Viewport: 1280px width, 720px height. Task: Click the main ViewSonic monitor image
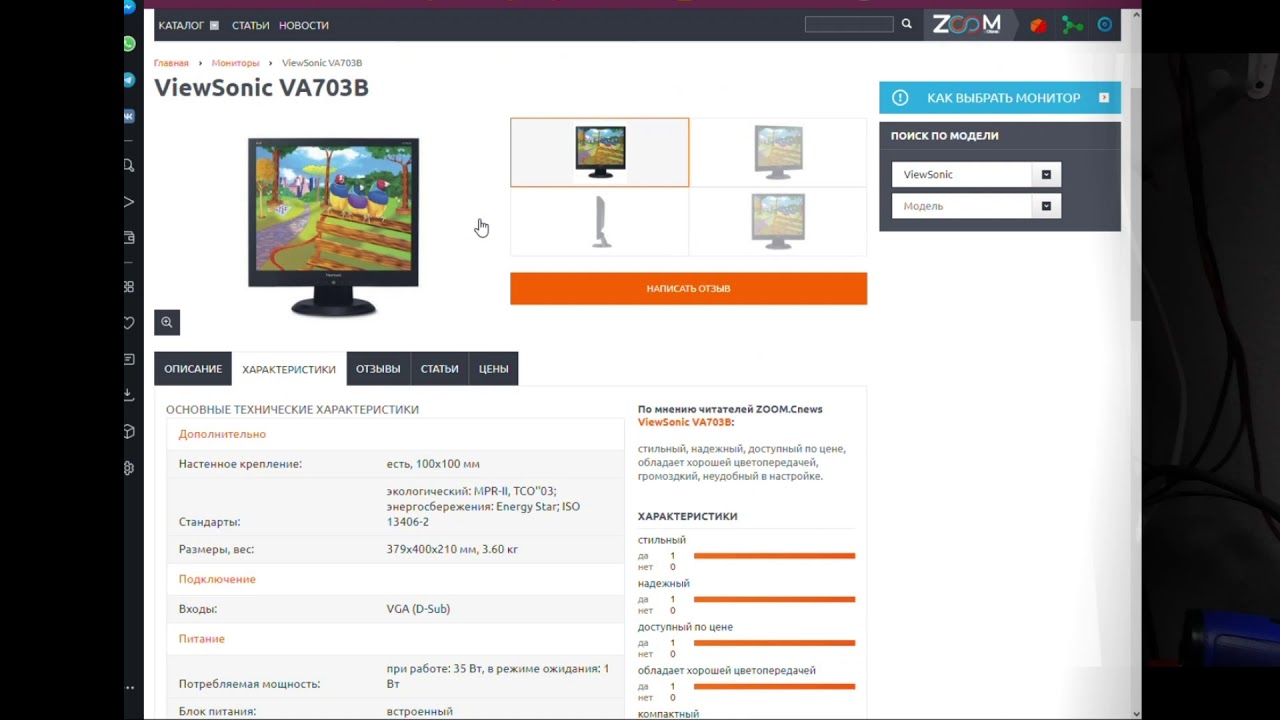point(334,227)
